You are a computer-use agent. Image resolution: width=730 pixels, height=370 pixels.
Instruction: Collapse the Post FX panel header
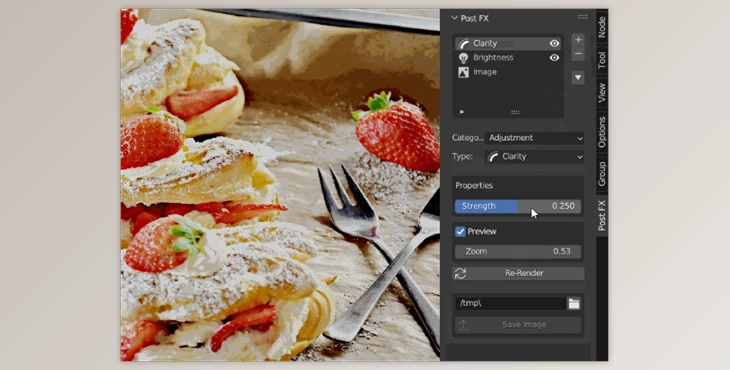click(454, 18)
